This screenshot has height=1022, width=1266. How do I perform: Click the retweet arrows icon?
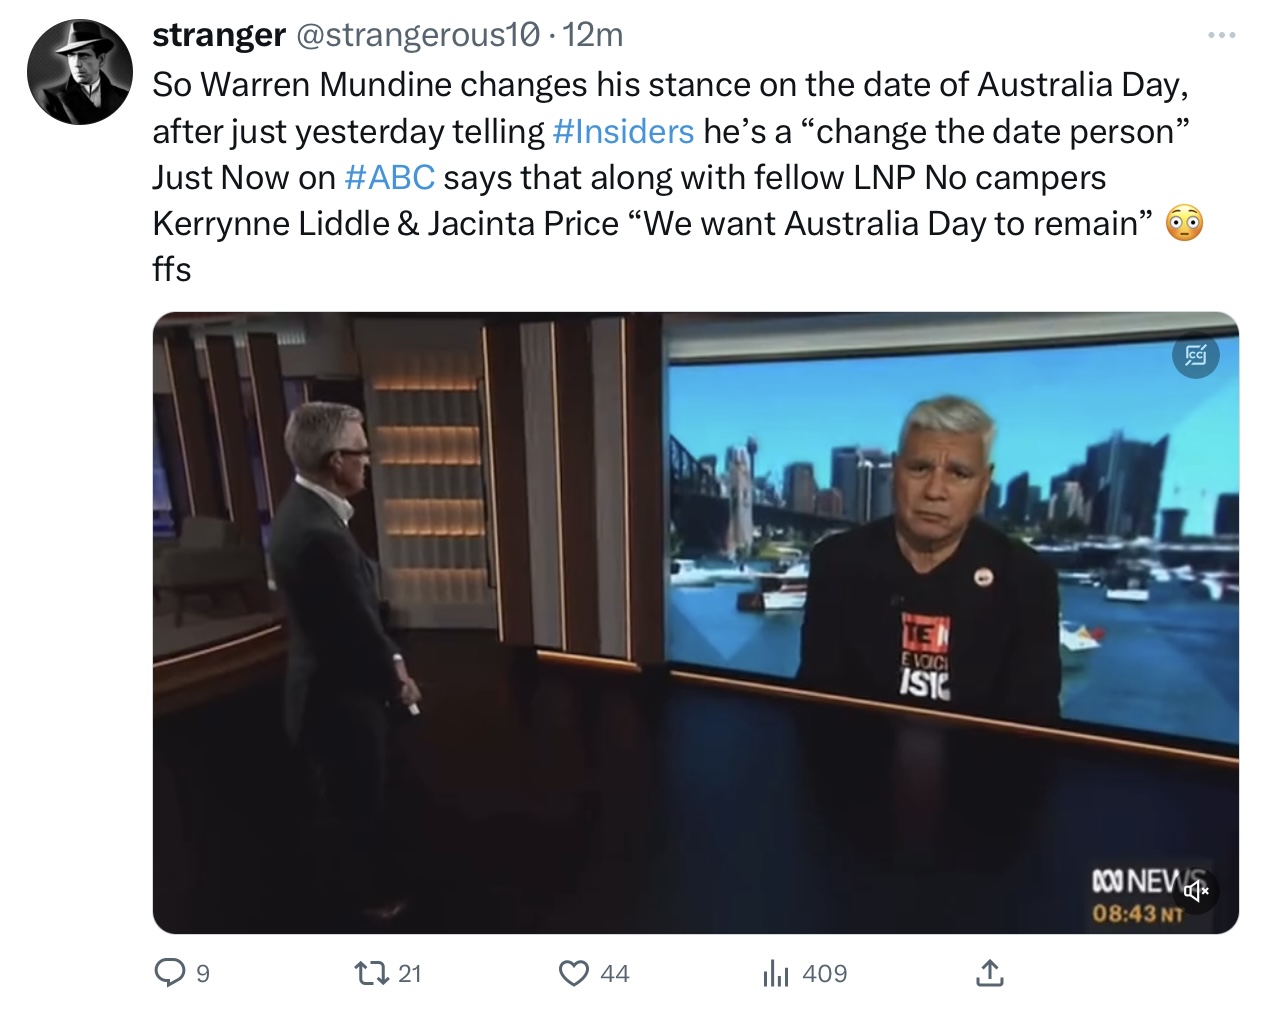tap(371, 972)
